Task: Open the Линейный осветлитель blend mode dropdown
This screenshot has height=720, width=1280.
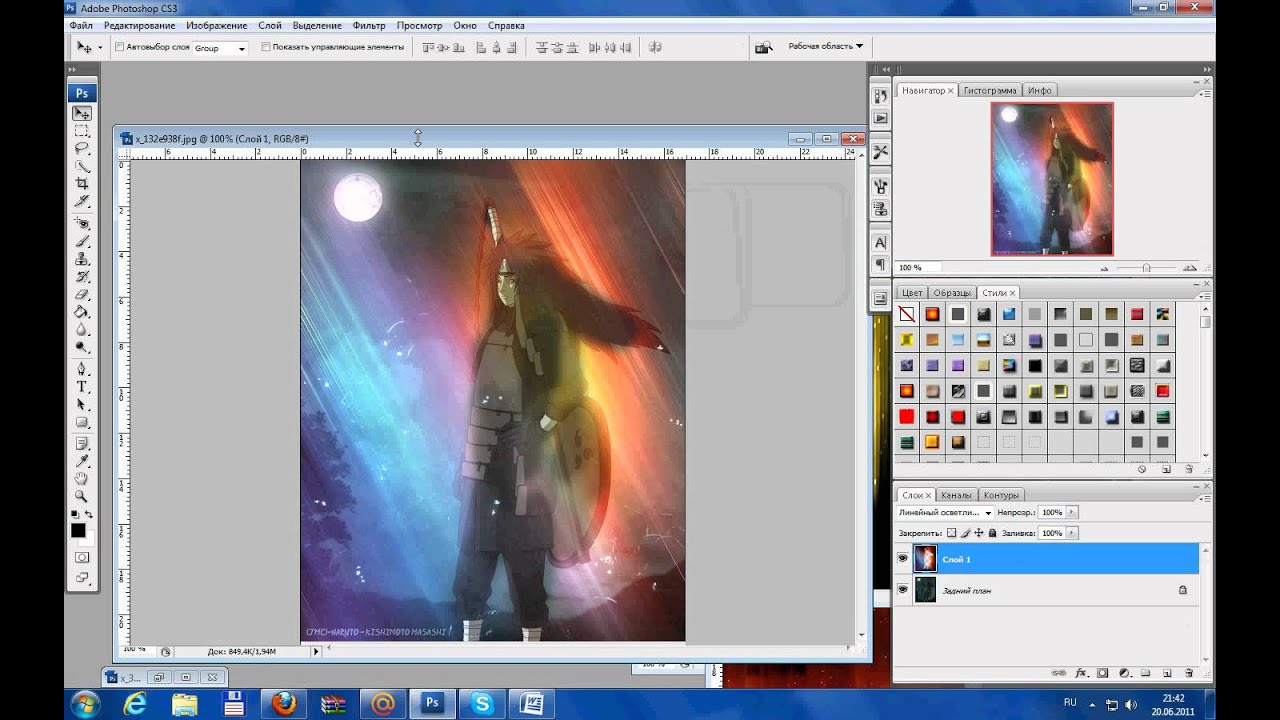Action: point(946,512)
